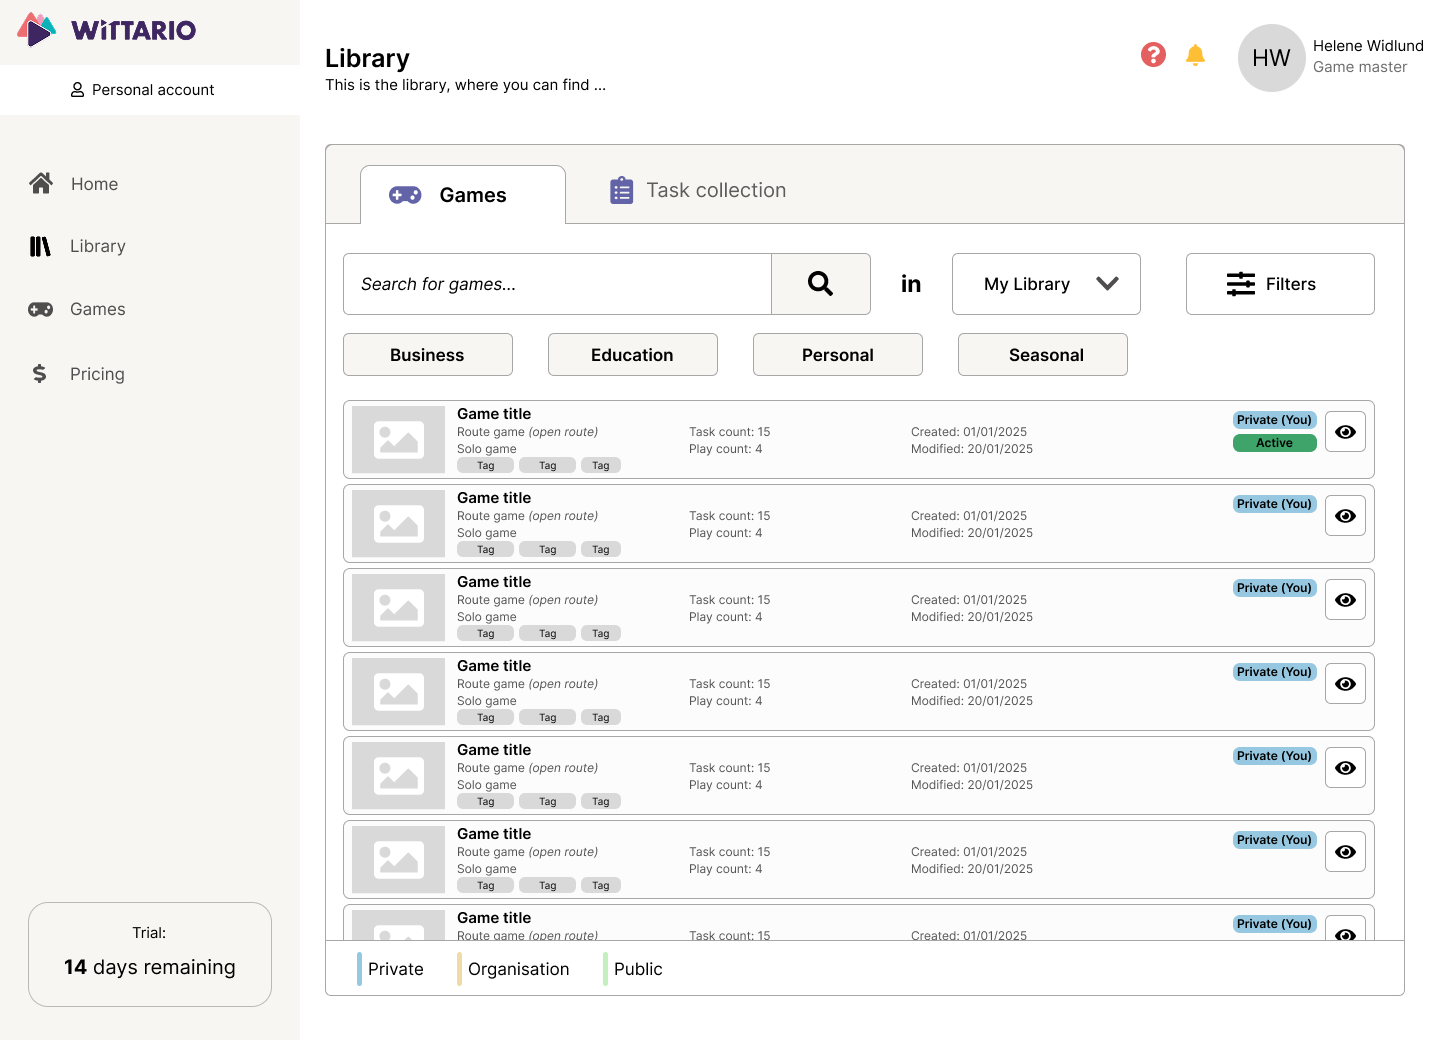Open the notifications bell
Image resolution: width=1440 pixels, height=1040 pixels.
click(1195, 55)
